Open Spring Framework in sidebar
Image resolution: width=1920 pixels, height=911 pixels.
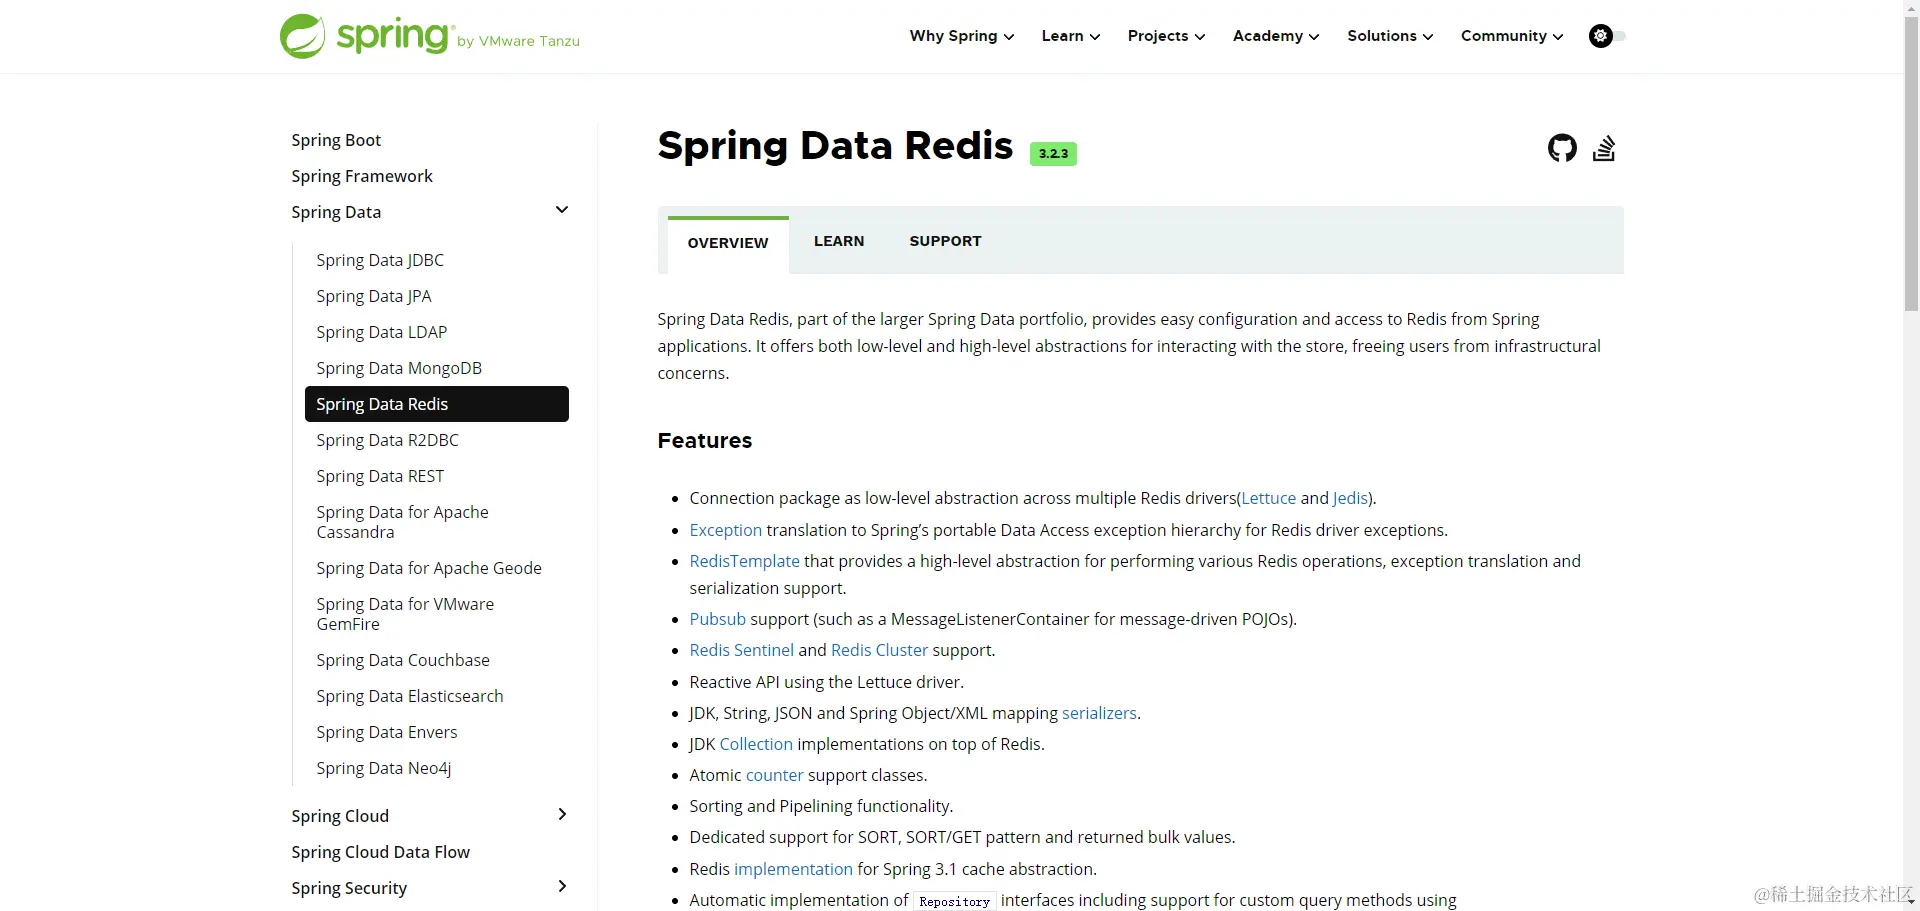362,176
